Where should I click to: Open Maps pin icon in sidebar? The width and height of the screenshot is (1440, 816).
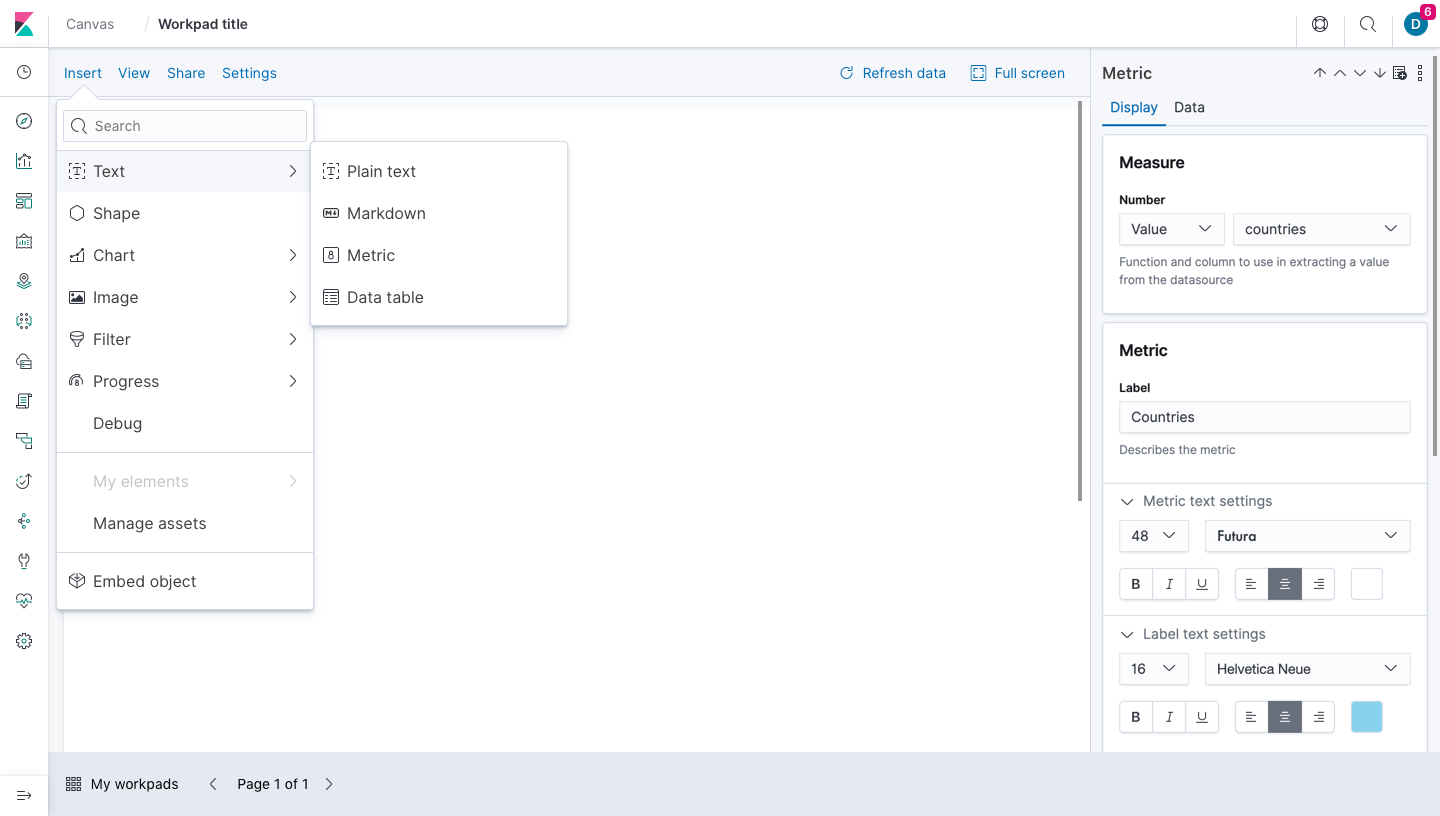(x=24, y=281)
